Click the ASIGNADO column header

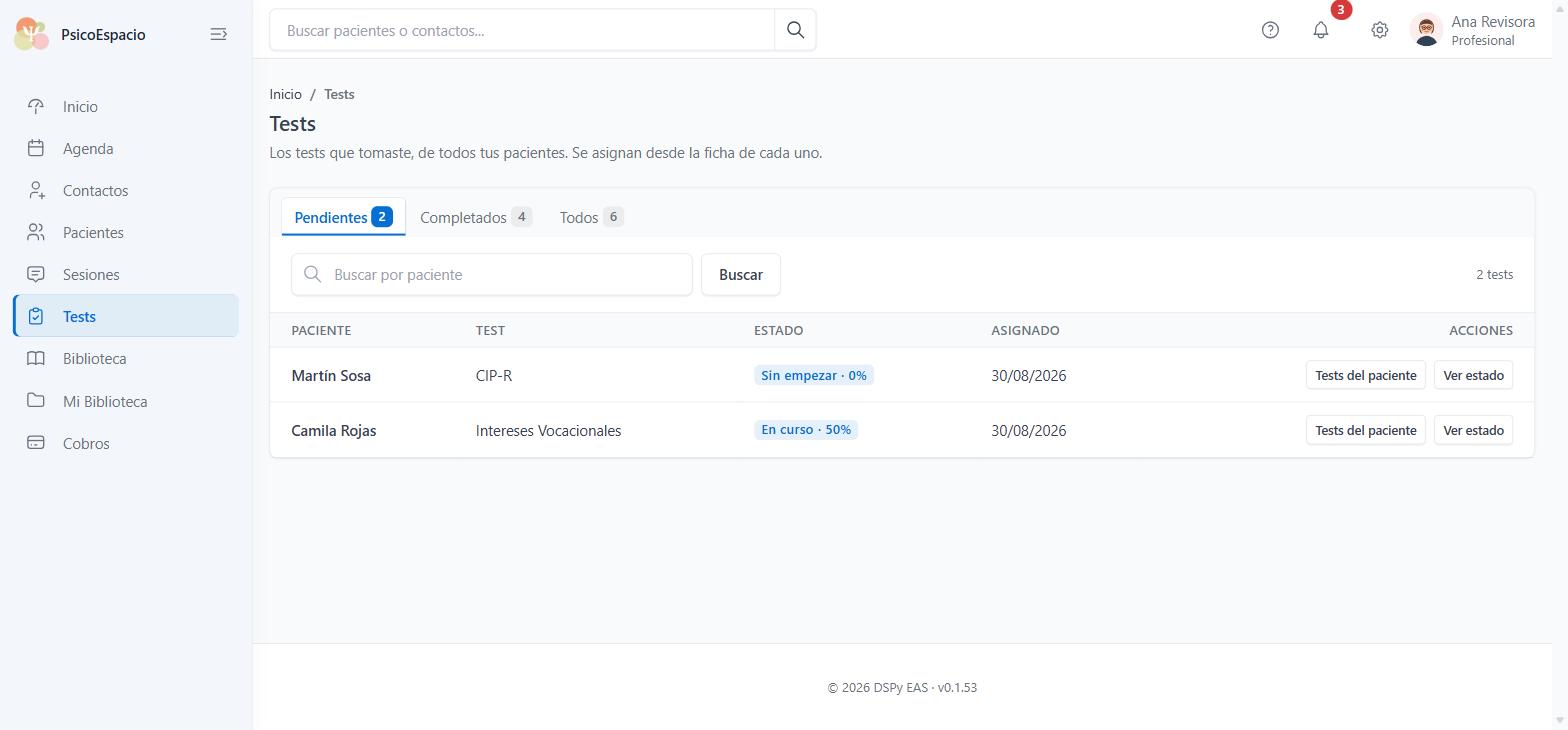1025,330
